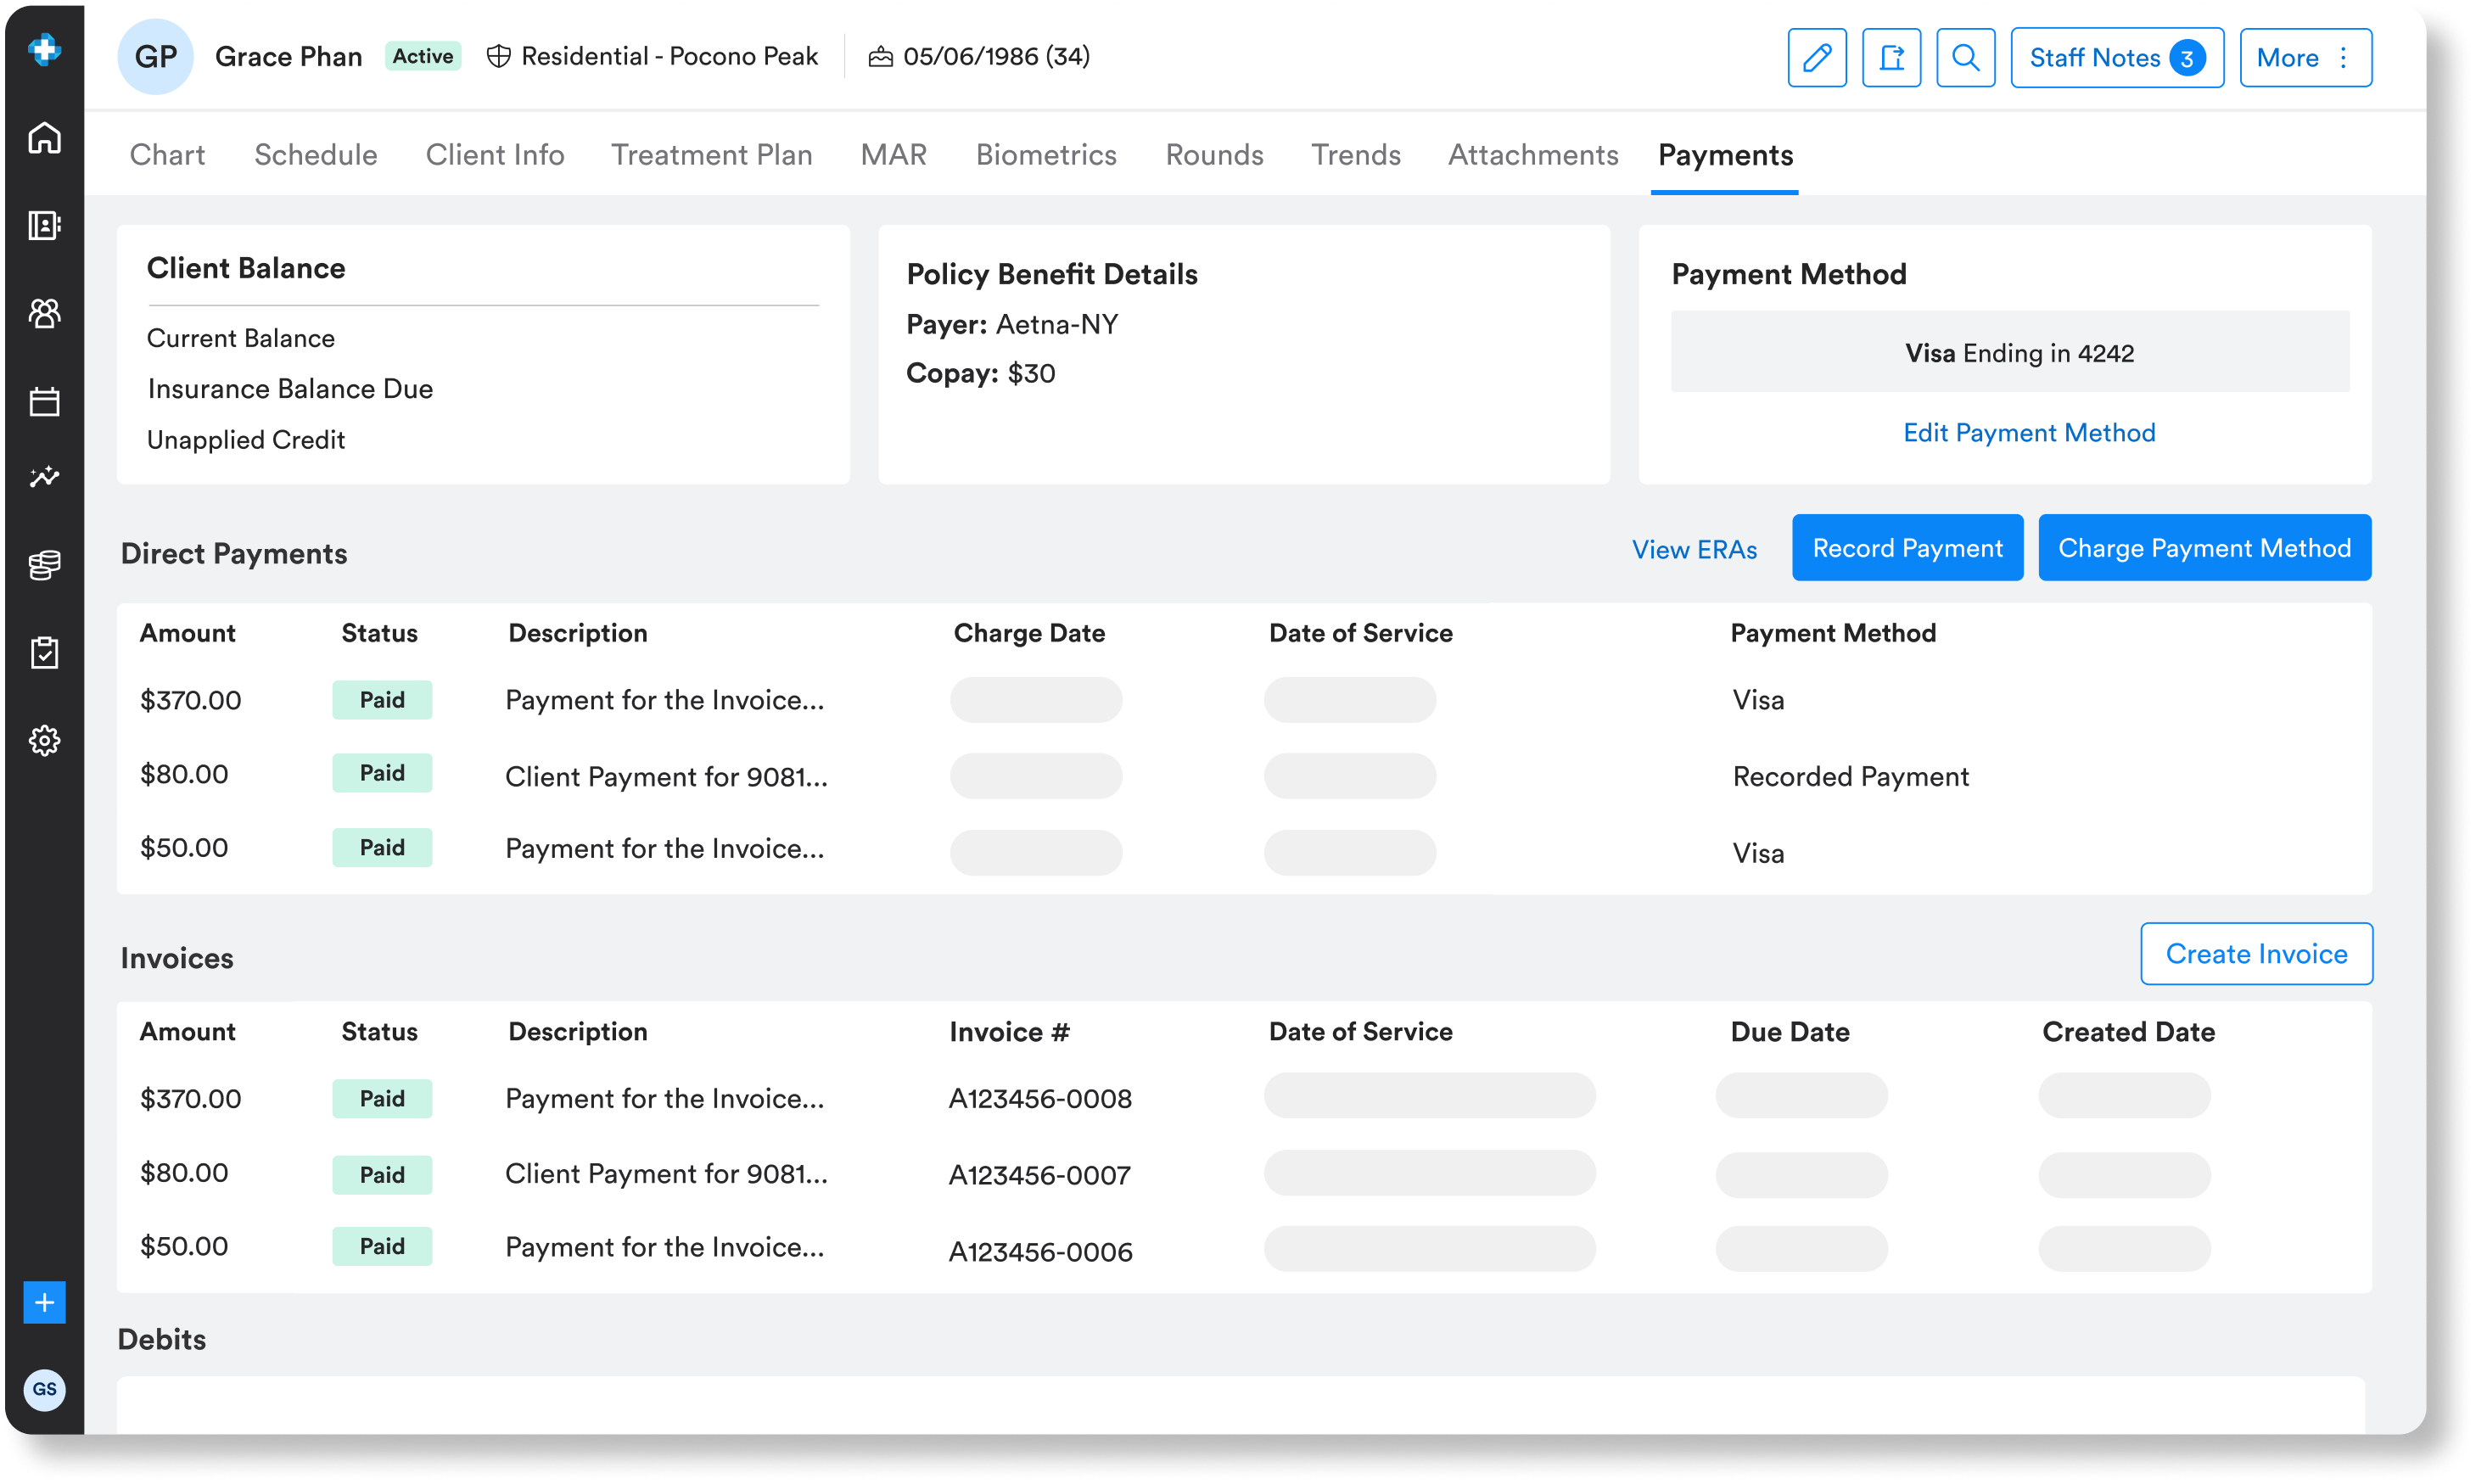Click the export document icon button

pos(1890,58)
